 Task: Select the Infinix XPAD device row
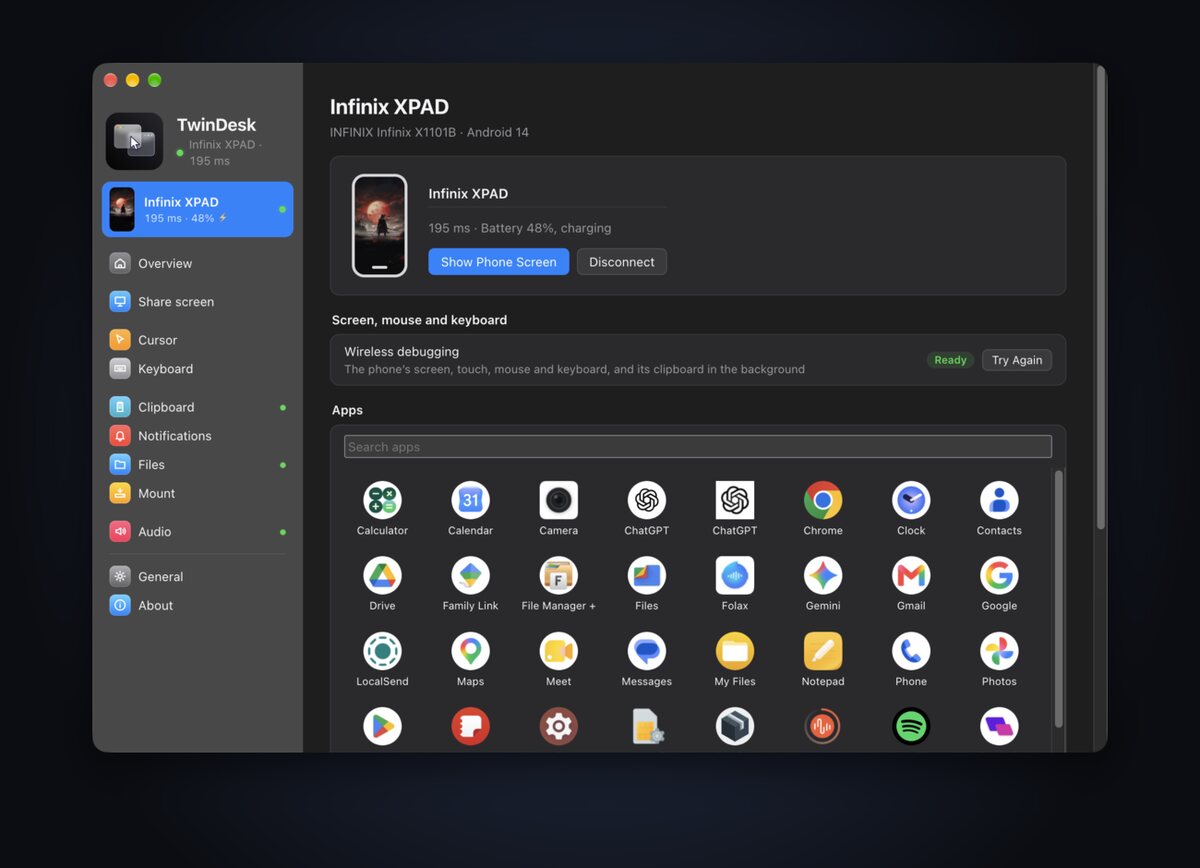pos(197,209)
